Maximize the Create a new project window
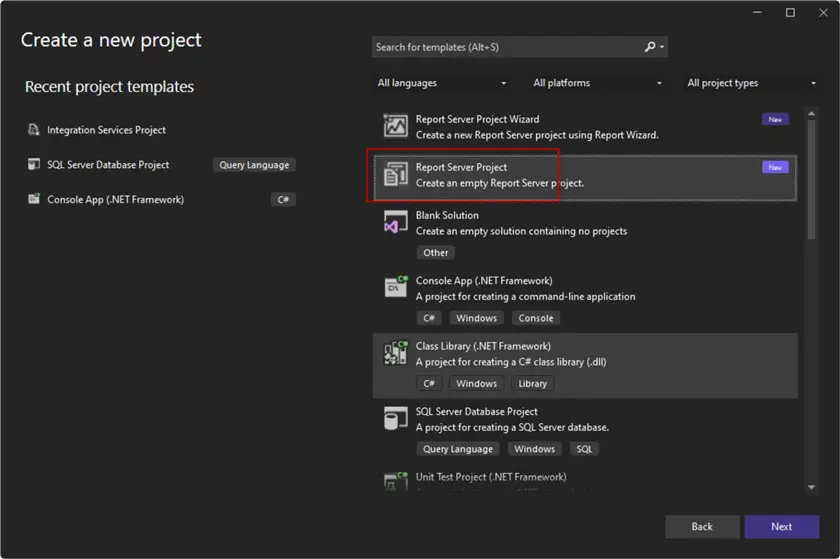Viewport: 840px width, 559px height. (x=790, y=12)
